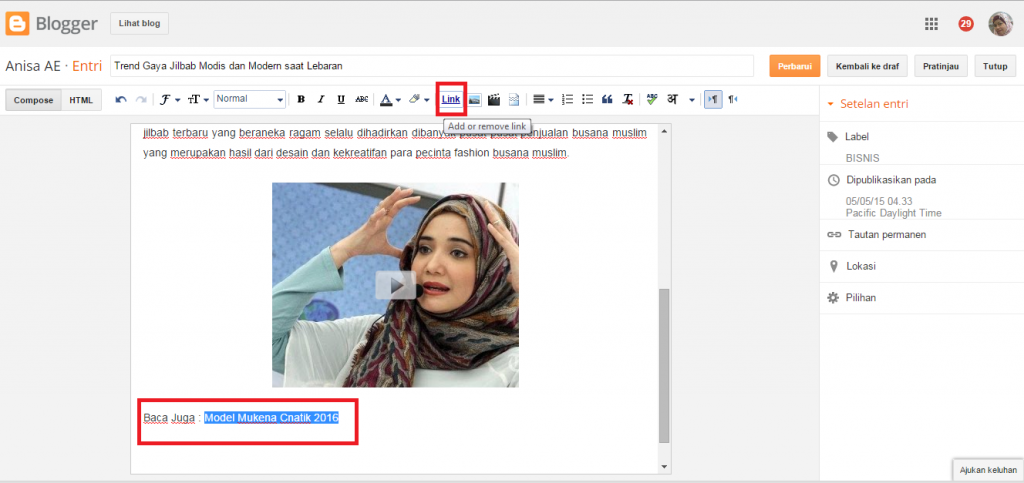Apply blockquote formatting
Viewport: 1024px width, 483px height.
607,99
